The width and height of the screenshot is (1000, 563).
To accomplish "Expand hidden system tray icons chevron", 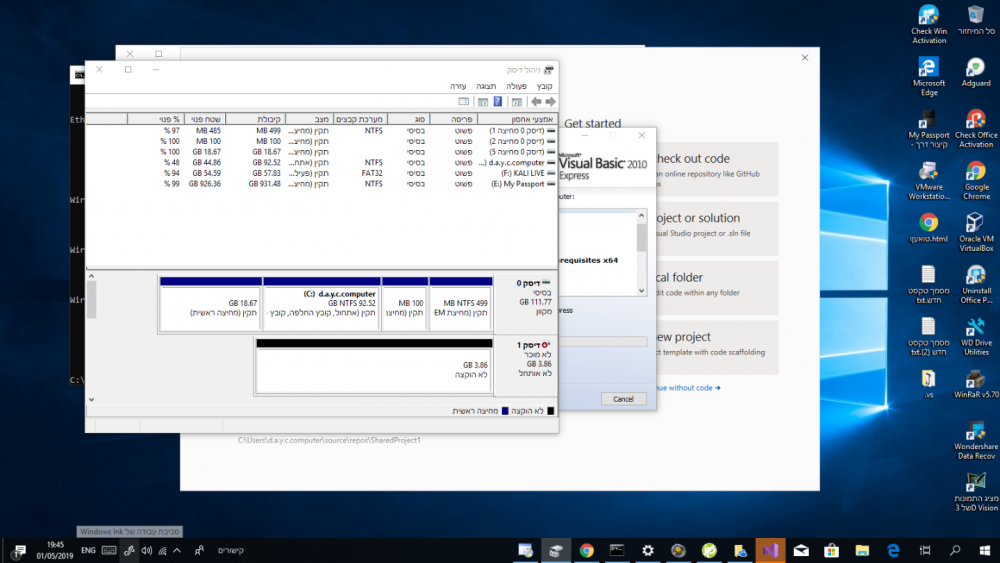I will tap(177, 550).
